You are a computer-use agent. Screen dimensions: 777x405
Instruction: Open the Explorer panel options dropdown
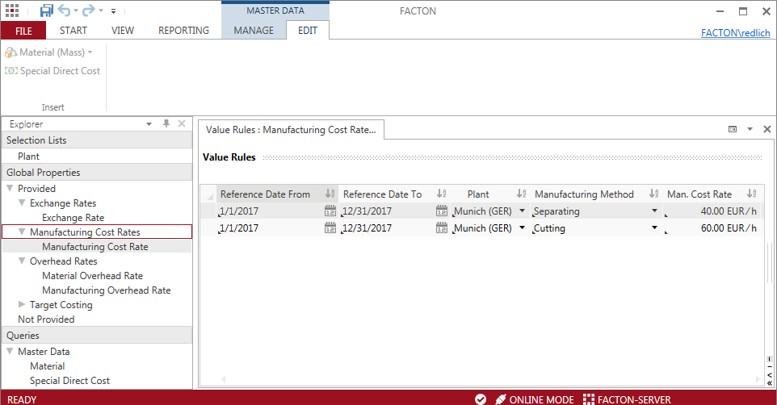[149, 124]
